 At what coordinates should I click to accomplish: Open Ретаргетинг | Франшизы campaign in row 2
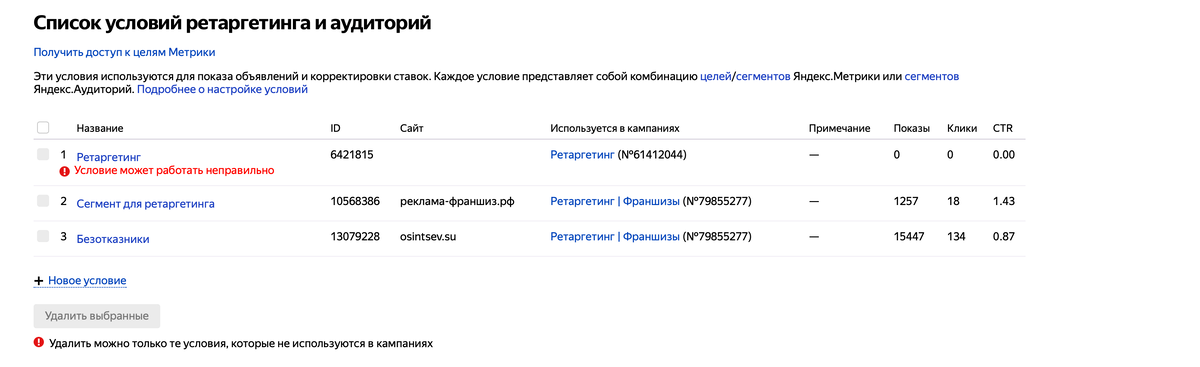615,202
